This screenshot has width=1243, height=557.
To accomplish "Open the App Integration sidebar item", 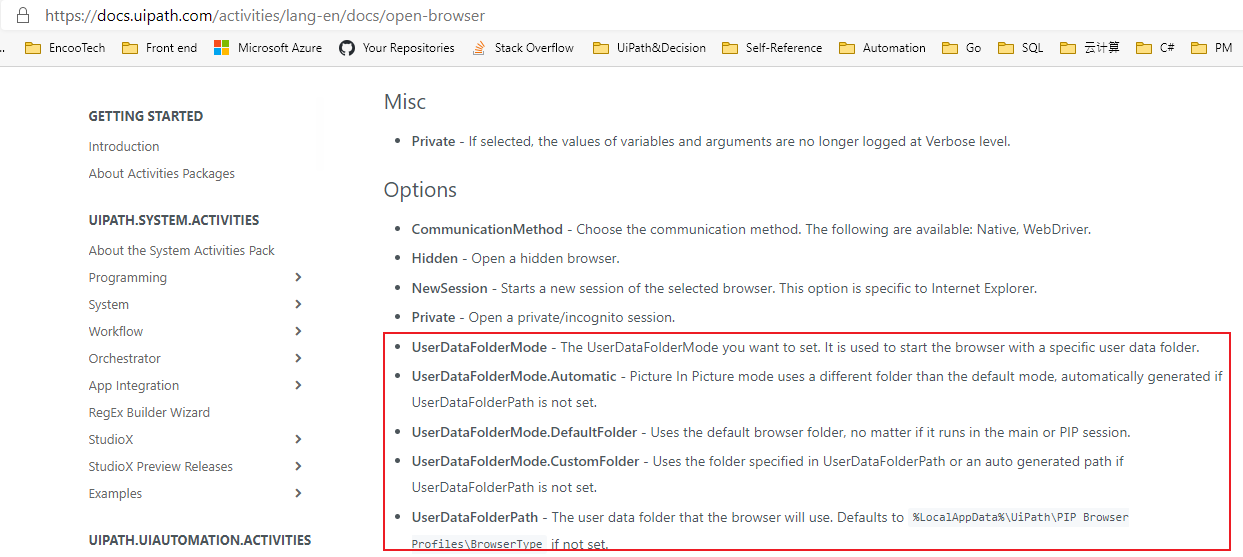I will pyautogui.click(x=134, y=385).
